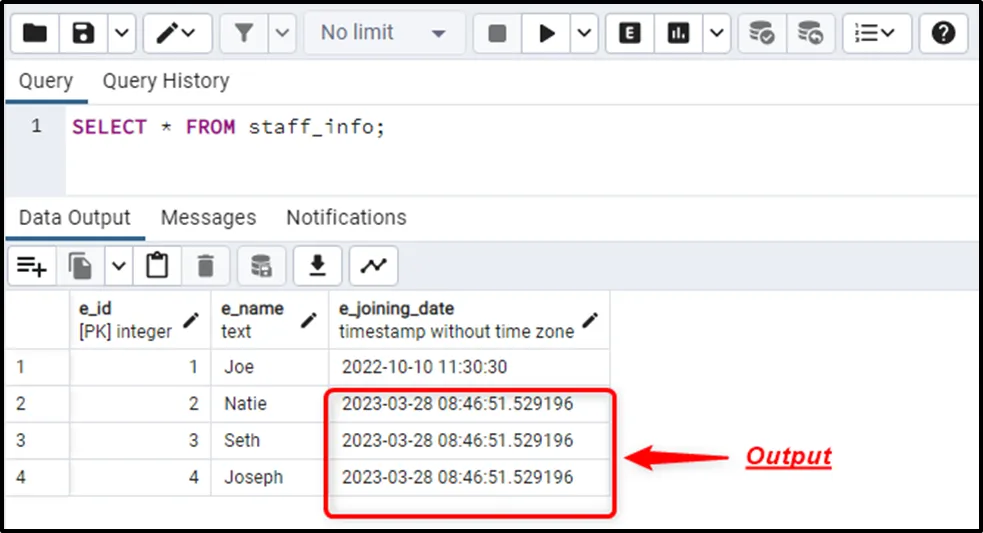Click the Commit database icon
Viewport: 983px width, 533px height.
pos(762,33)
